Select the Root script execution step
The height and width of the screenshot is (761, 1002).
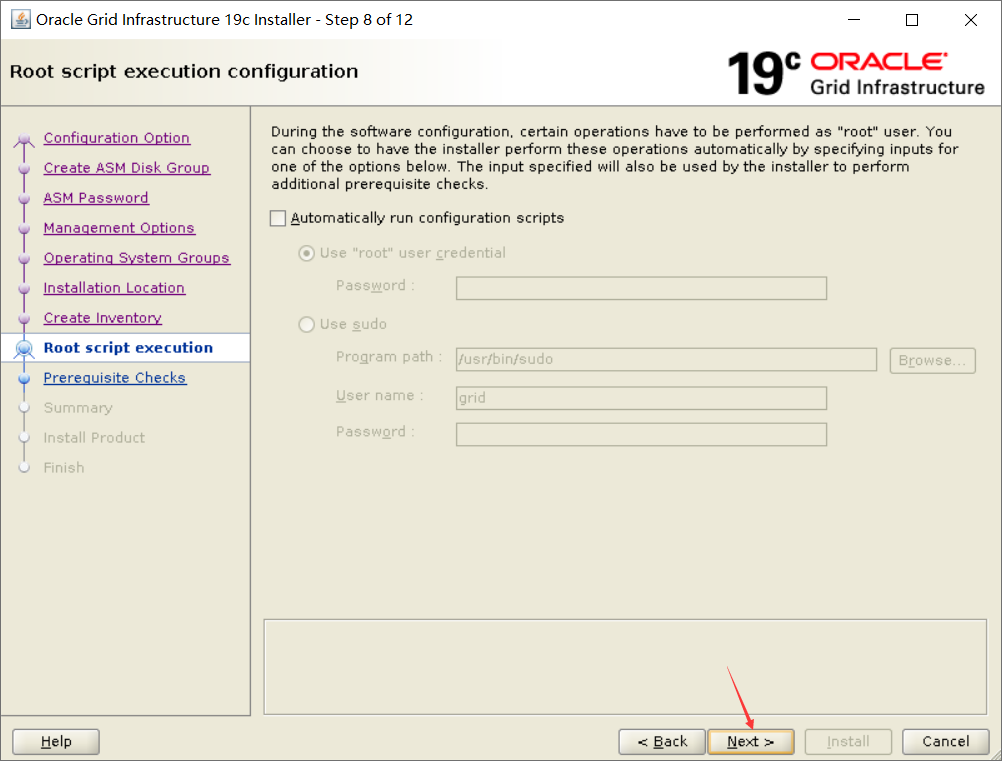click(x=128, y=348)
